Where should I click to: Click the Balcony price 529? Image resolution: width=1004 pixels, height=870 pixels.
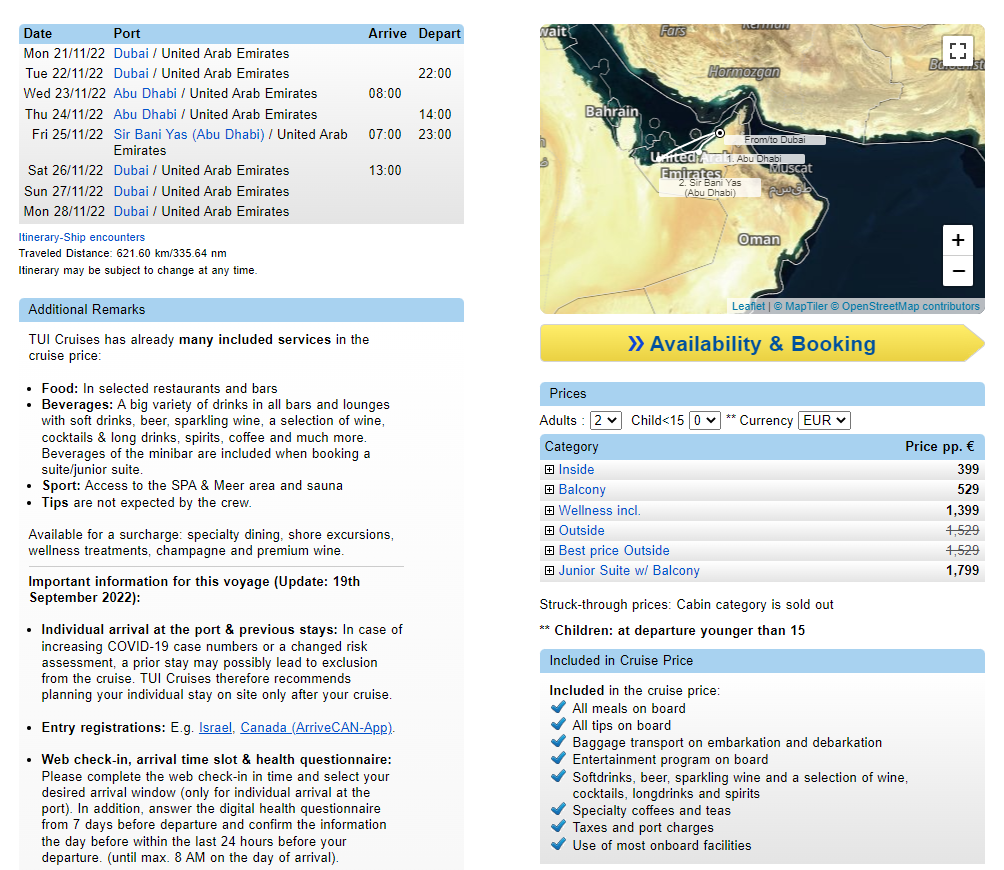tap(968, 489)
